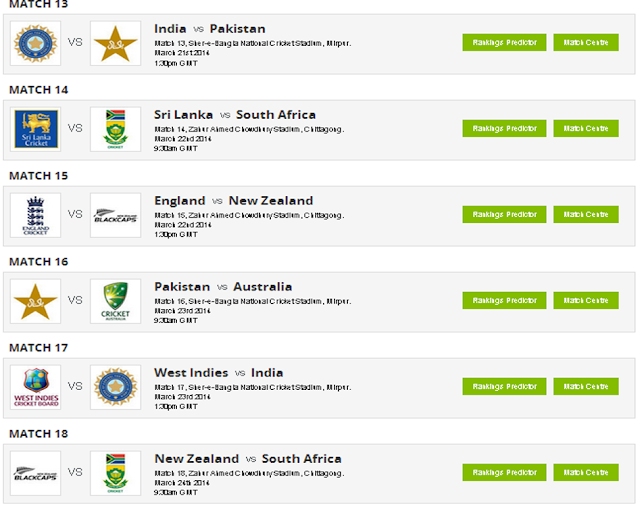This screenshot has width=640, height=509.
Task: Click South Africa logo in Match 14
Action: coord(115,129)
